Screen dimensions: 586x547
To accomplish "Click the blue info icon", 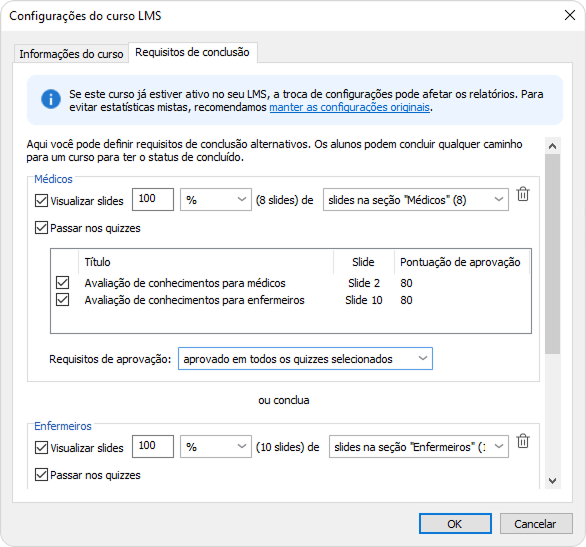I will (x=51, y=99).
